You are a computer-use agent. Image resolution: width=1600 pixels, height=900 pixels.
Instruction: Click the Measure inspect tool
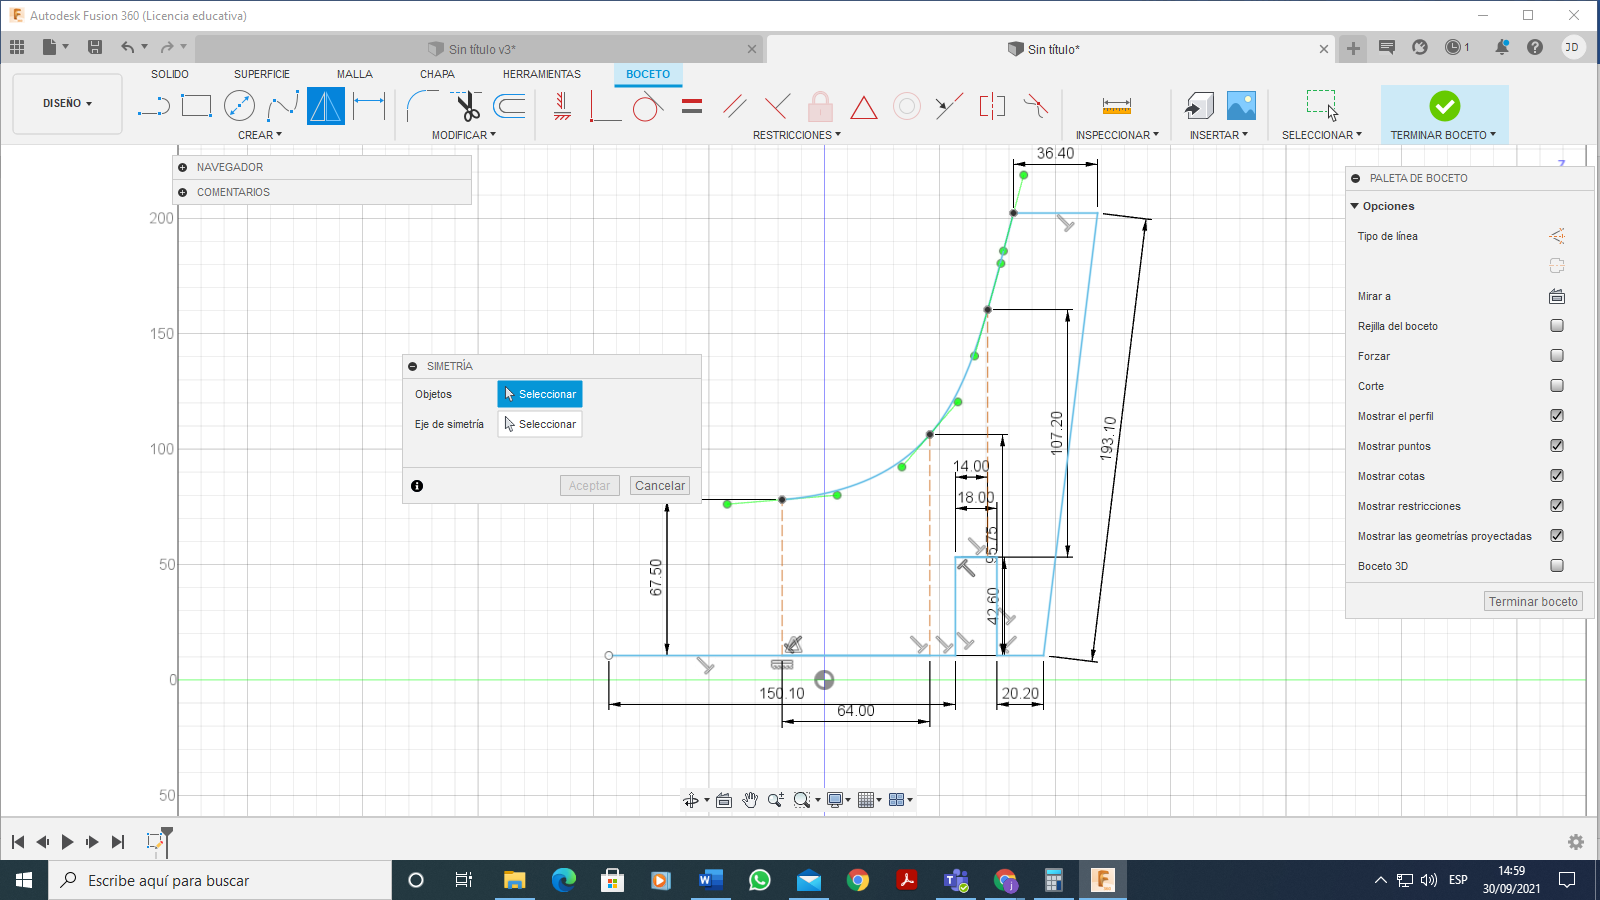[1117, 106]
